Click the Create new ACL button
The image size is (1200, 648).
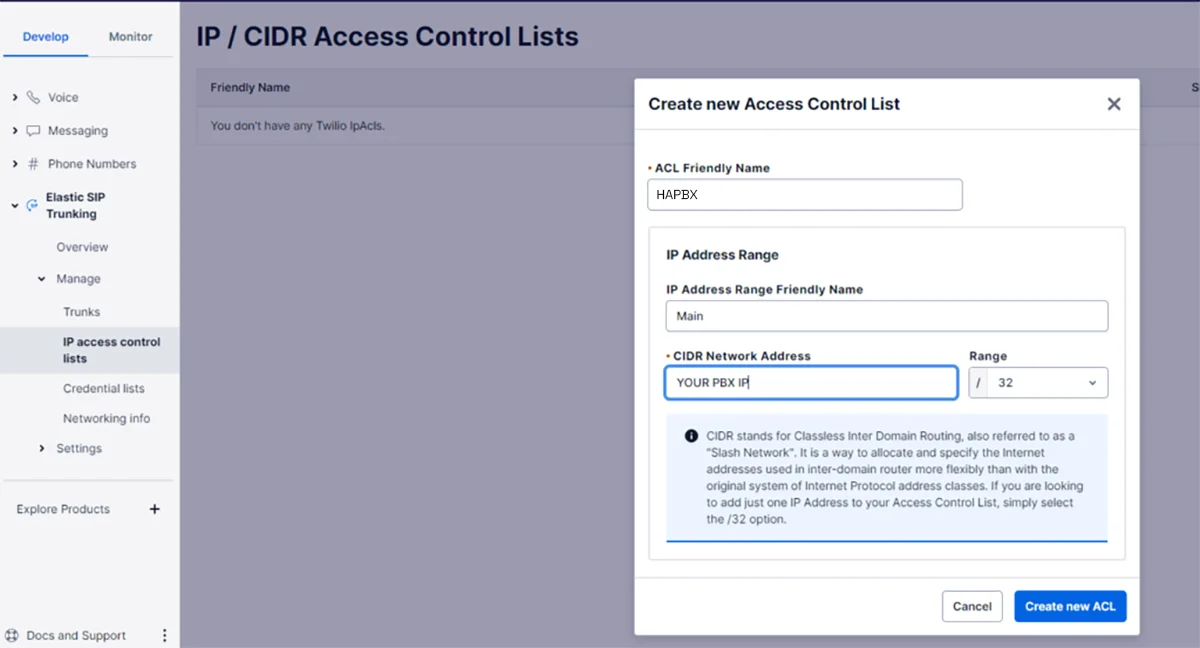coord(1070,606)
